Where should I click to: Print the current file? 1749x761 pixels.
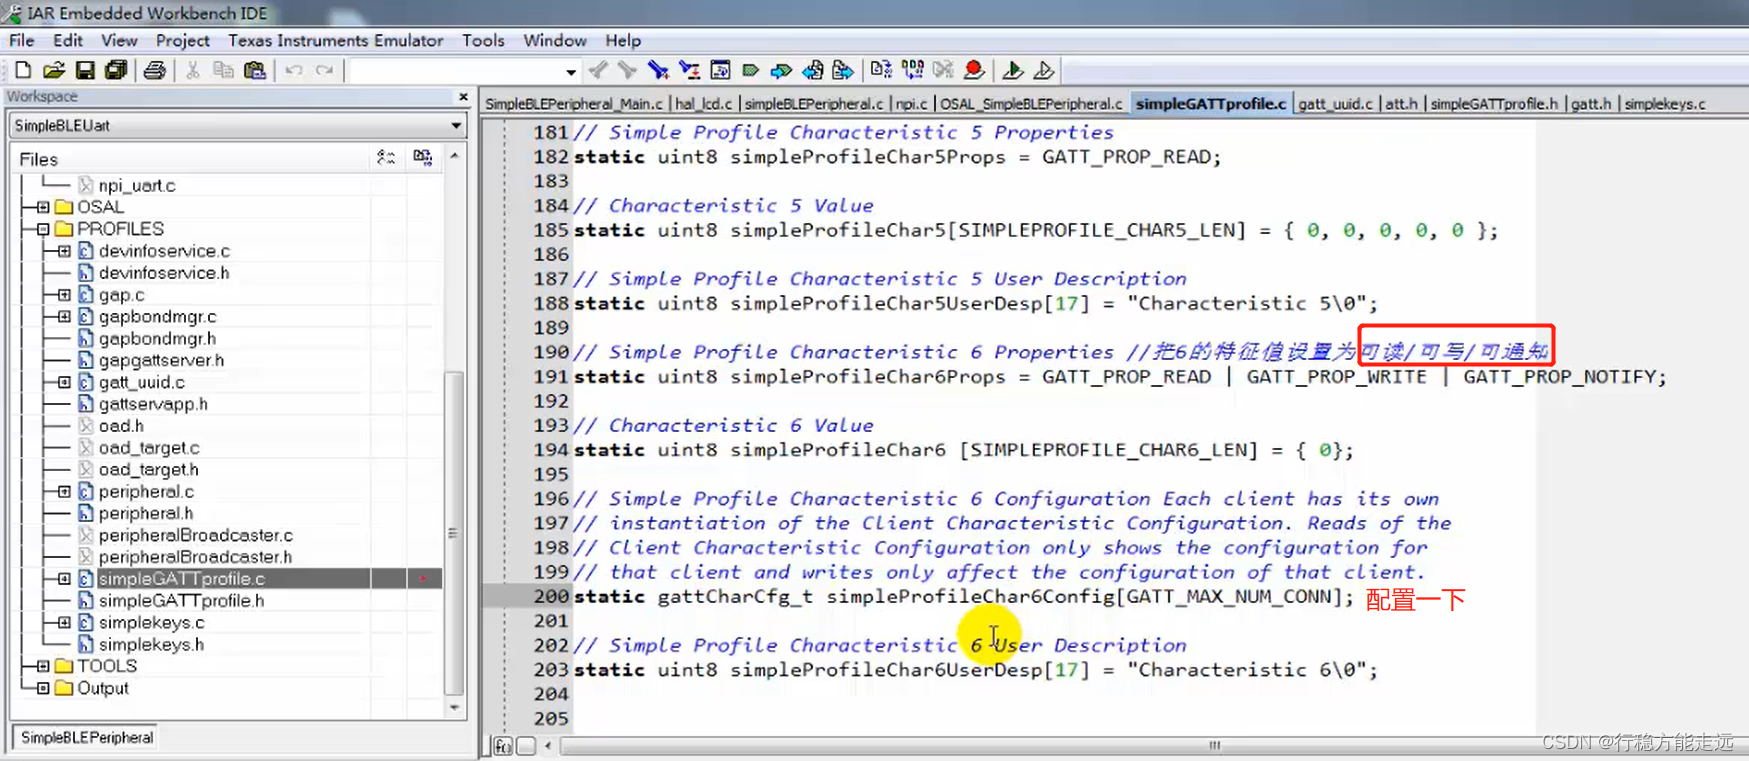pos(154,70)
